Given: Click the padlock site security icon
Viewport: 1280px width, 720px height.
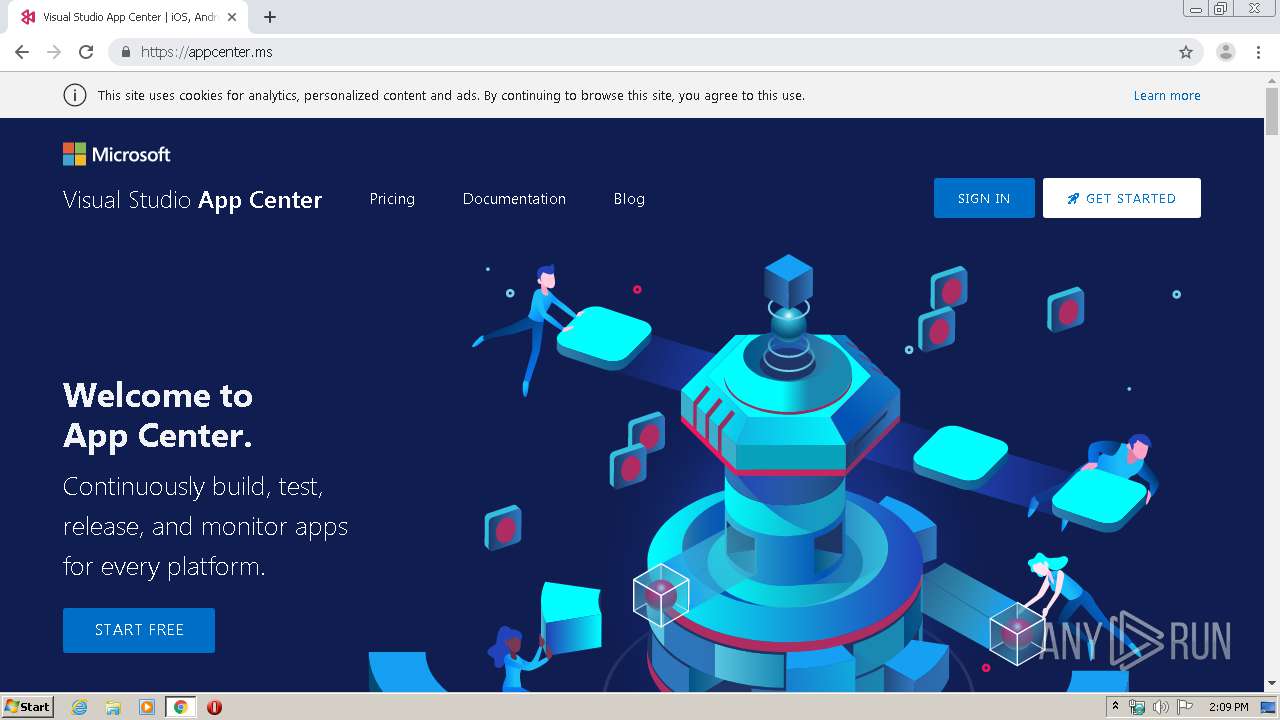Looking at the screenshot, I should (126, 52).
